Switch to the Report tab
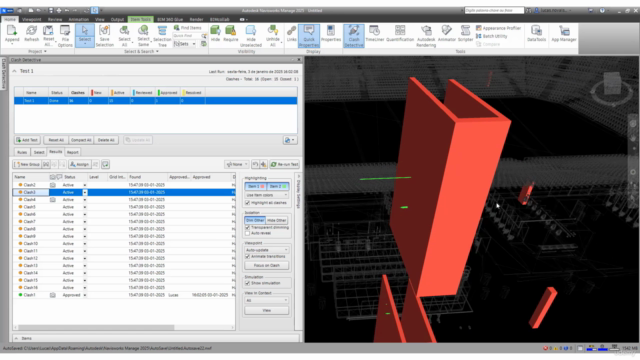The height and width of the screenshot is (360, 640). [x=73, y=152]
